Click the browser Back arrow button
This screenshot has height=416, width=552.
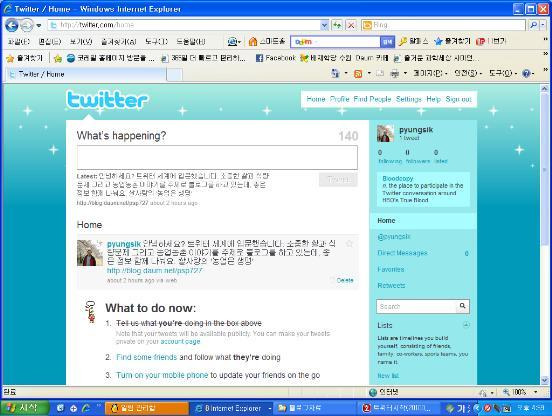click(x=12, y=25)
